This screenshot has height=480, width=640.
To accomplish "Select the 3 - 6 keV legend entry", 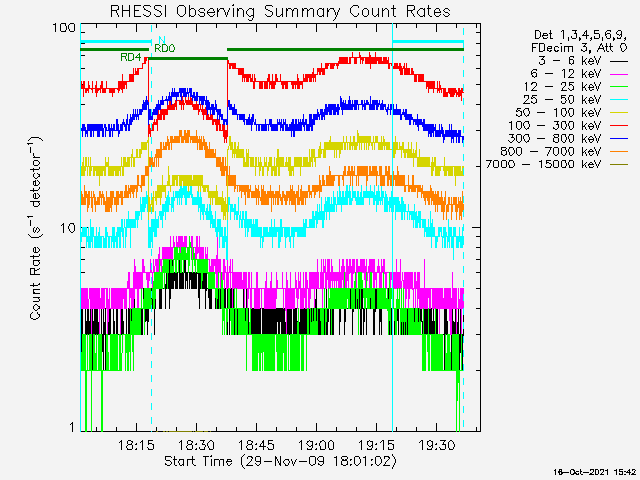I will point(582,60).
